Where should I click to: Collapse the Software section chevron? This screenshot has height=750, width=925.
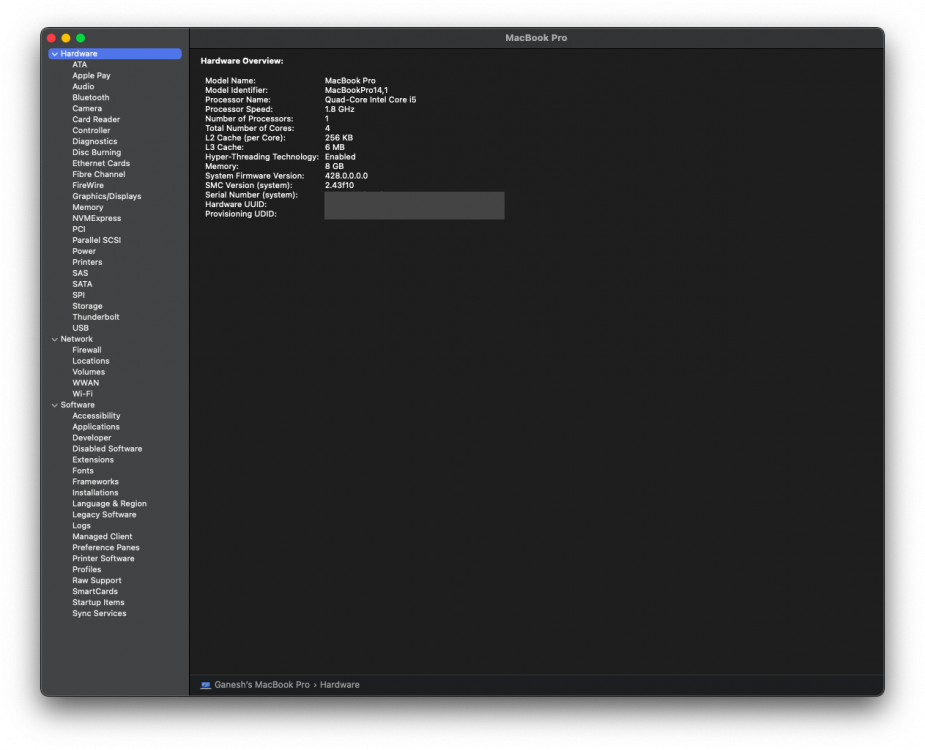pos(55,405)
